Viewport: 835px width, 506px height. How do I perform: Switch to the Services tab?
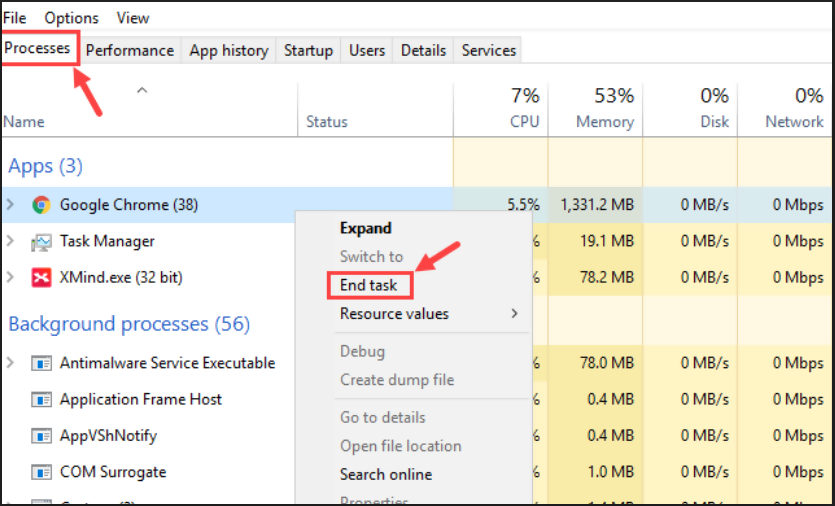point(488,50)
